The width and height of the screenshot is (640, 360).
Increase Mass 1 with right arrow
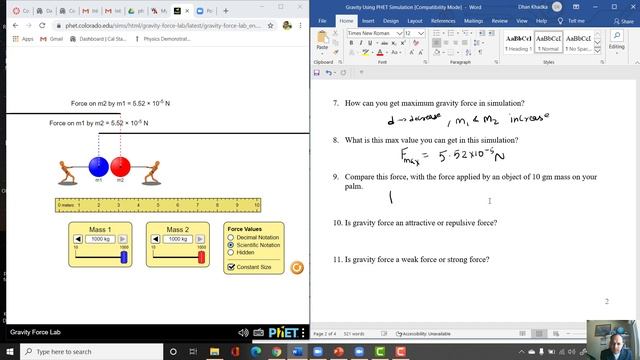[122, 239]
